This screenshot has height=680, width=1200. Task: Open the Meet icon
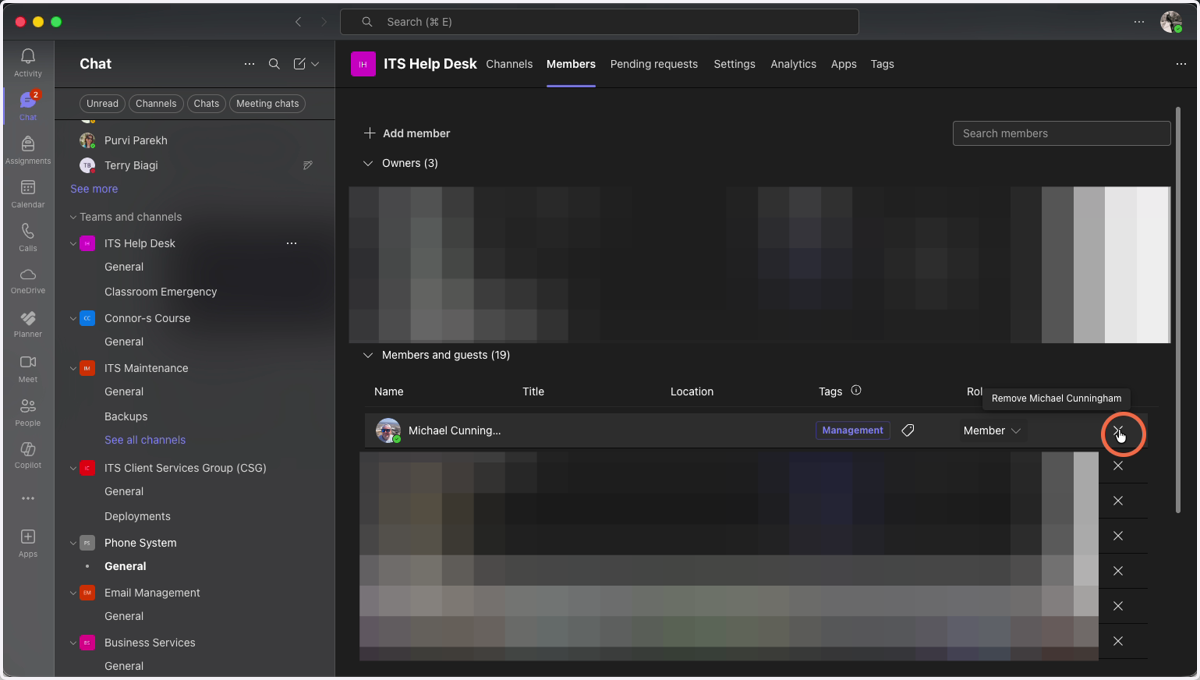coord(28,368)
